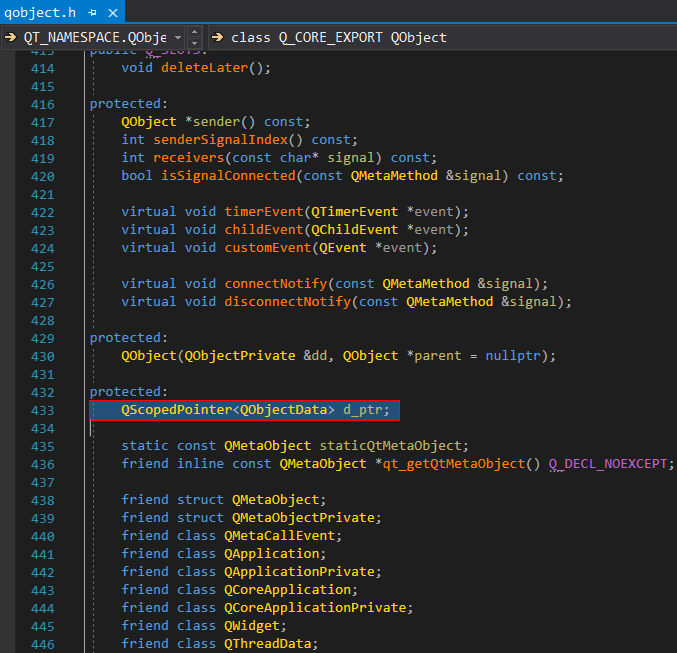The image size is (677, 653).
Task: Click timerEvent in line 422
Action: [x=264, y=212]
